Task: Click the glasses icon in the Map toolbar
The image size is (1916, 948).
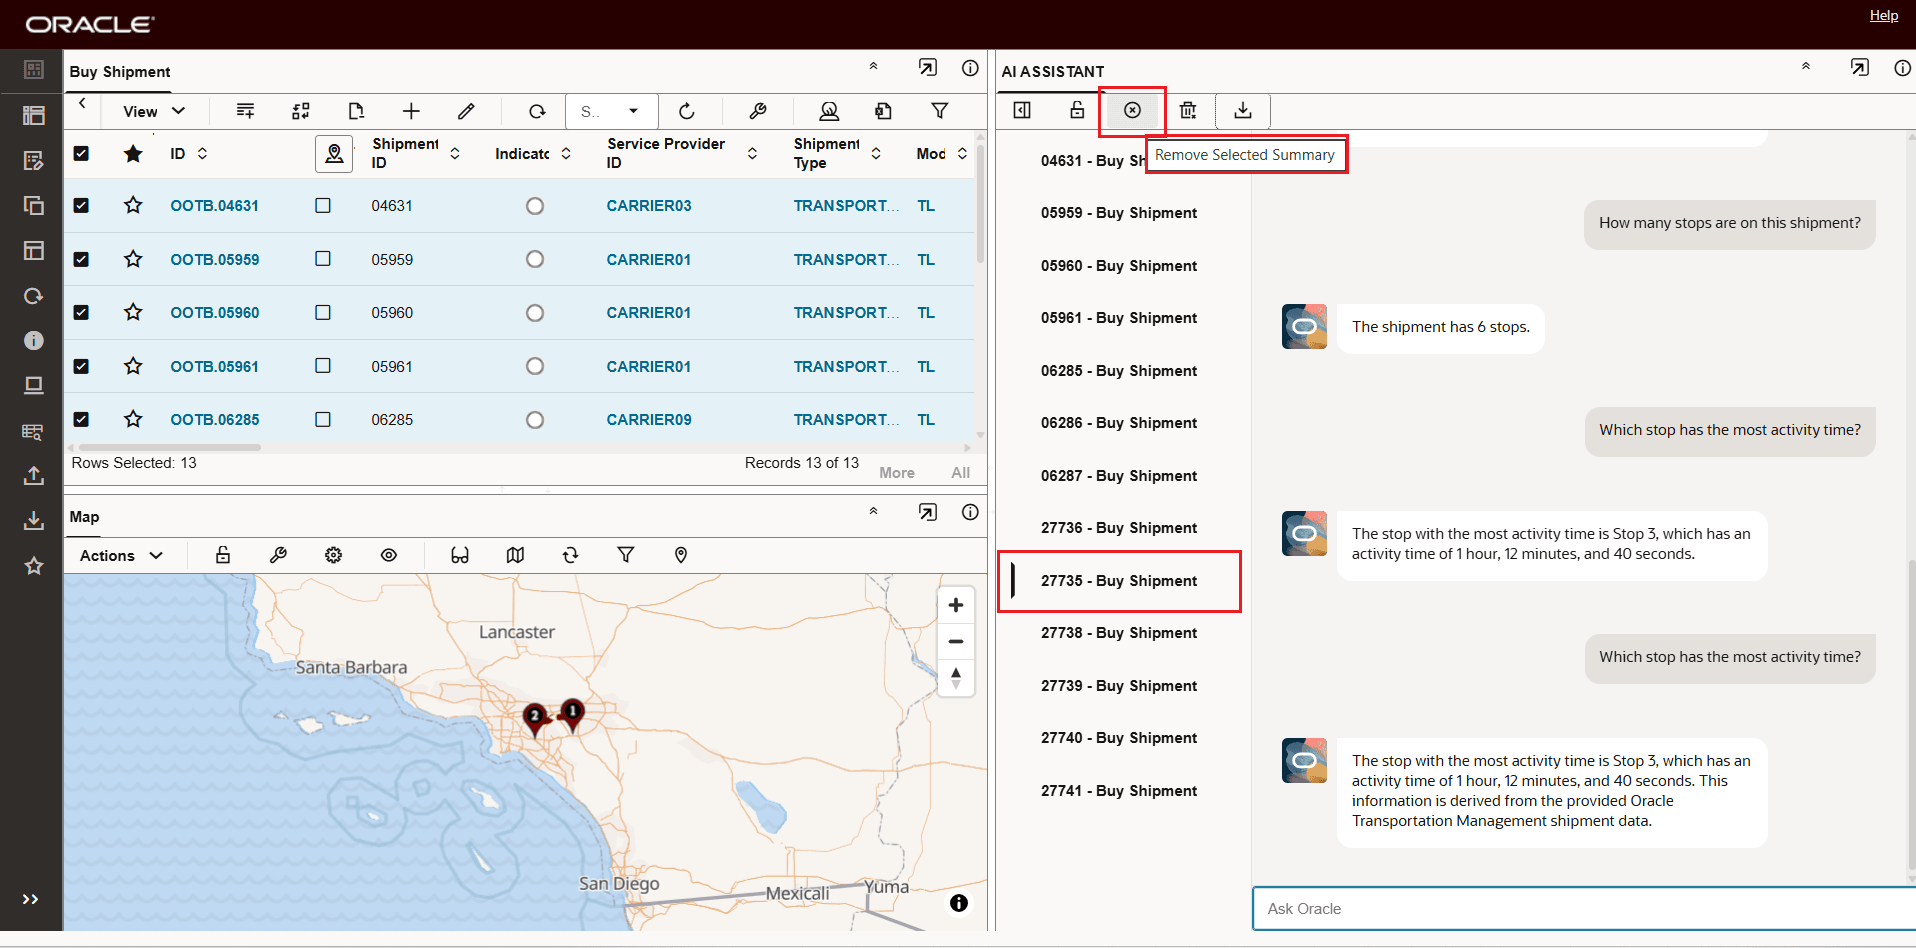Action: pos(460,555)
